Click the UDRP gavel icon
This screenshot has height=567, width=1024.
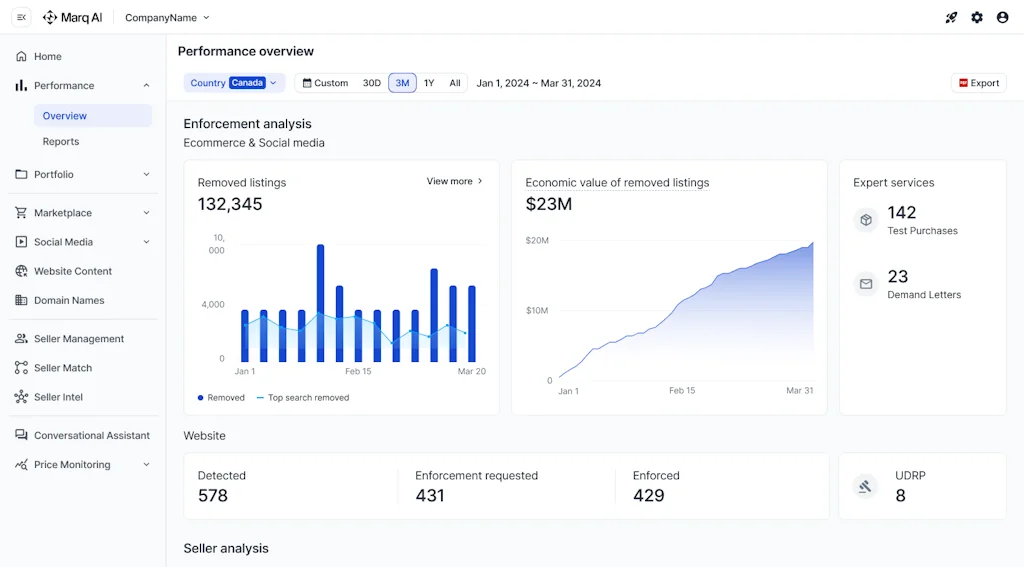coord(865,486)
